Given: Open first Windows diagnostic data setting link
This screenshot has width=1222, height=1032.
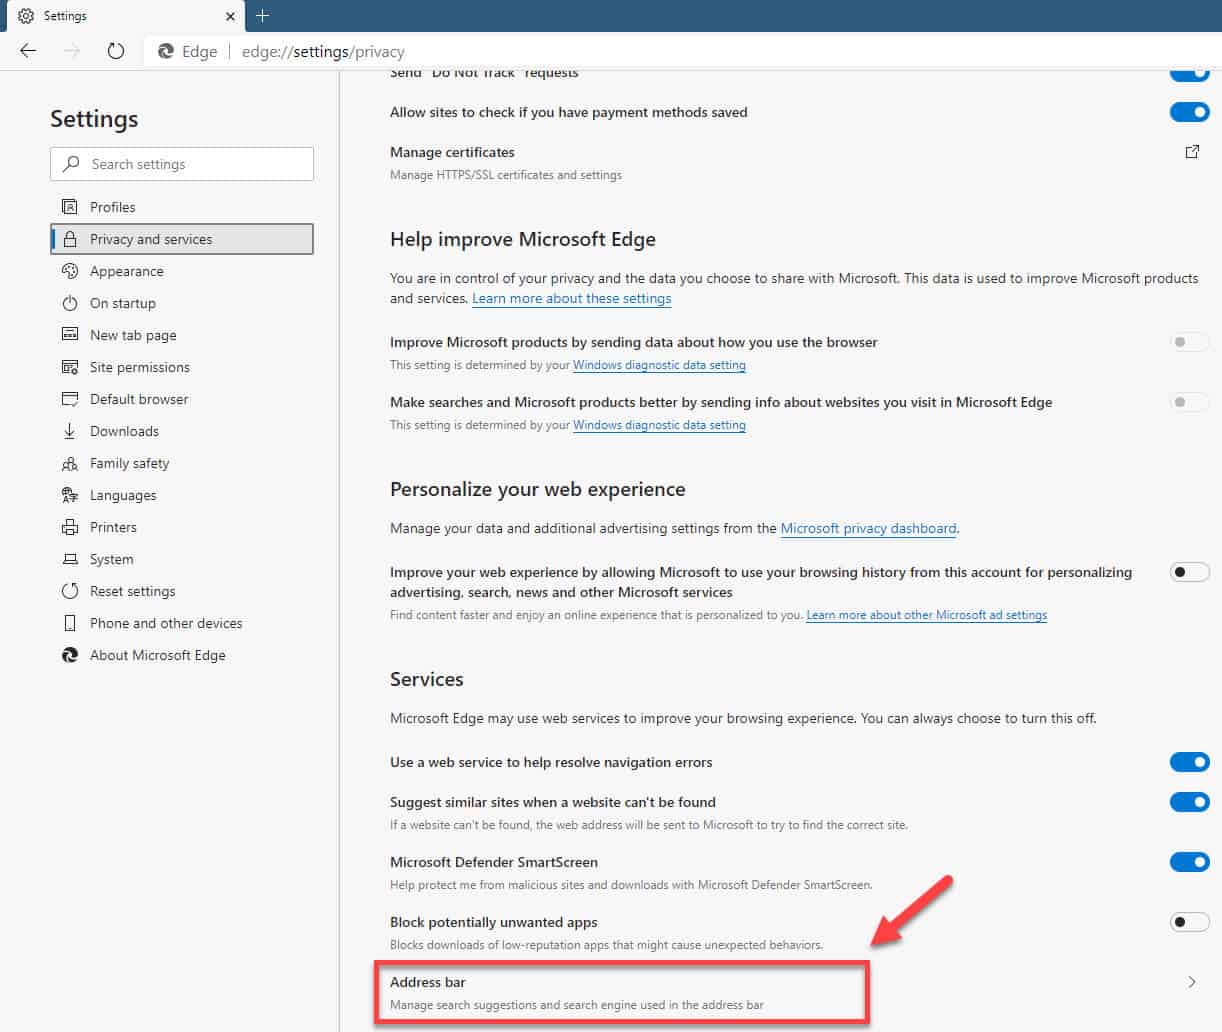Looking at the screenshot, I should click(x=659, y=365).
